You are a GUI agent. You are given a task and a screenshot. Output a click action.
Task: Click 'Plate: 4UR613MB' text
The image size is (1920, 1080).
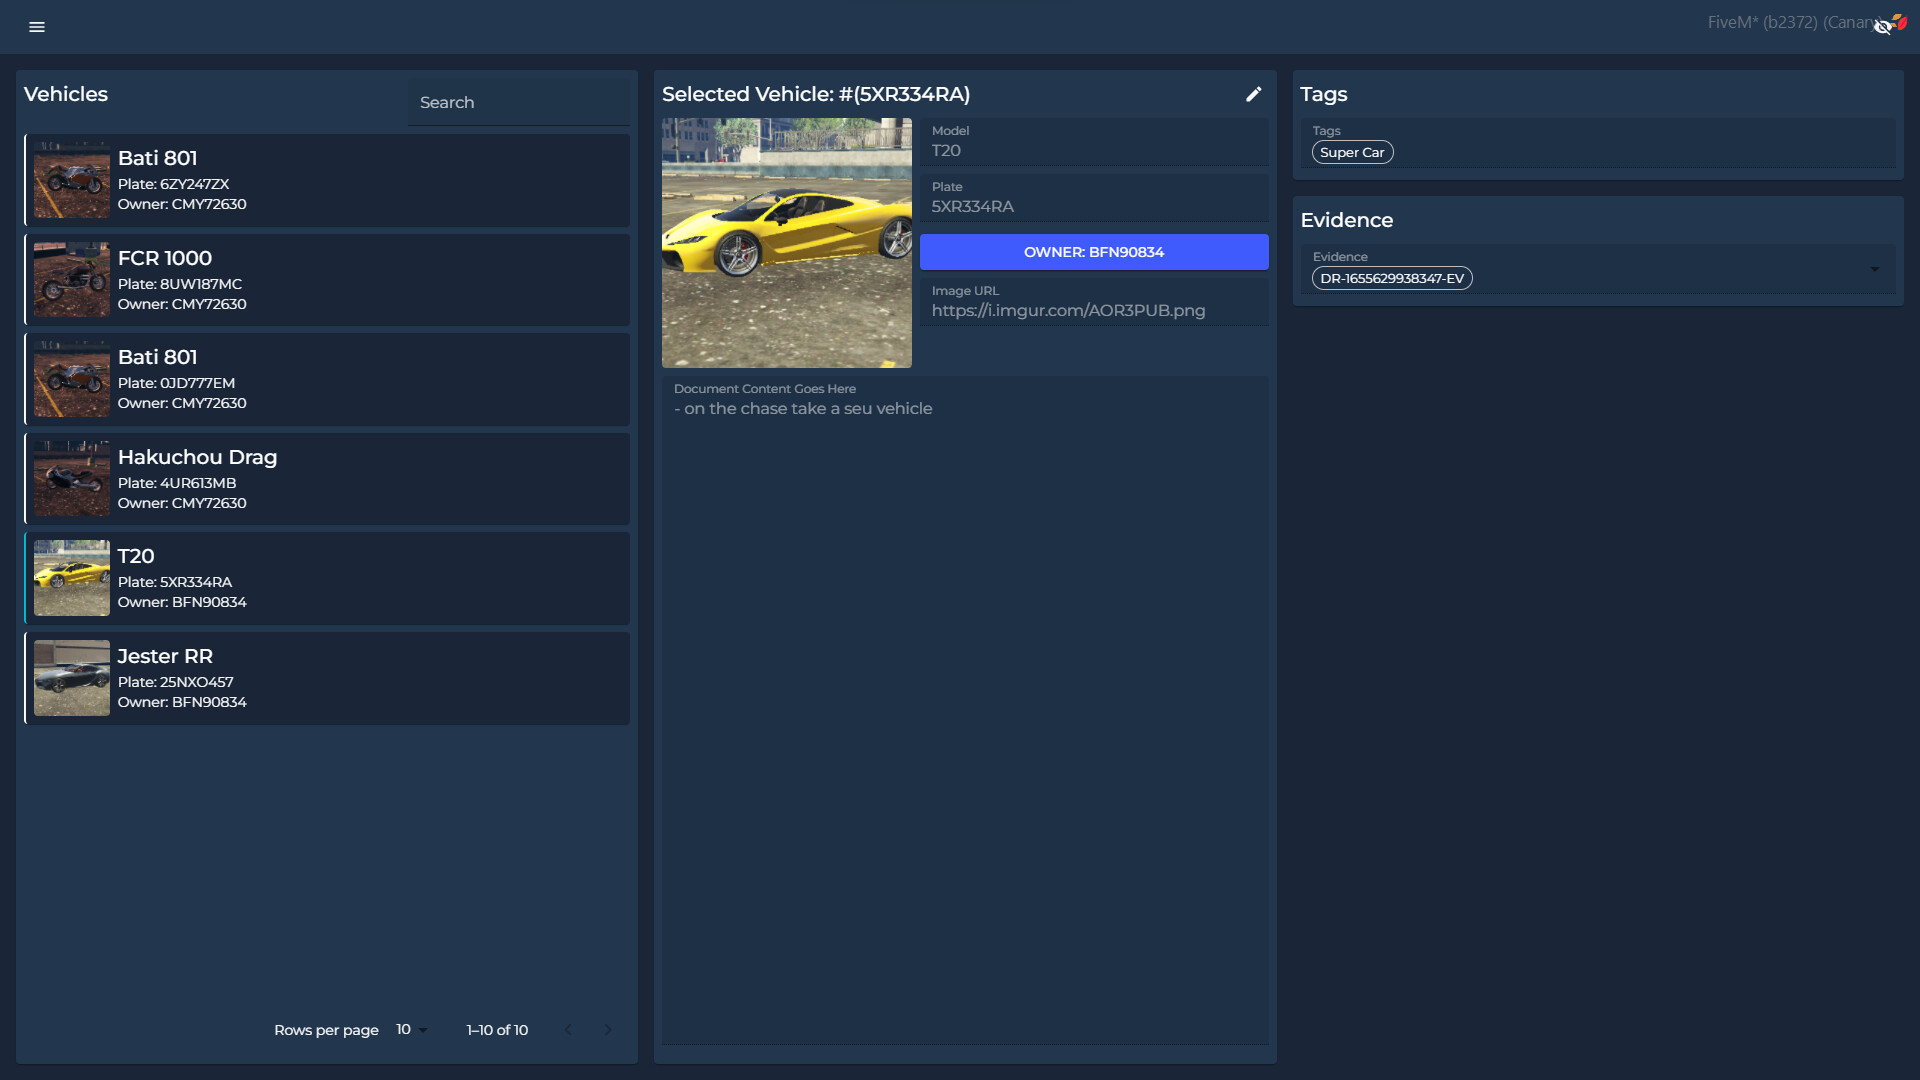[177, 483]
